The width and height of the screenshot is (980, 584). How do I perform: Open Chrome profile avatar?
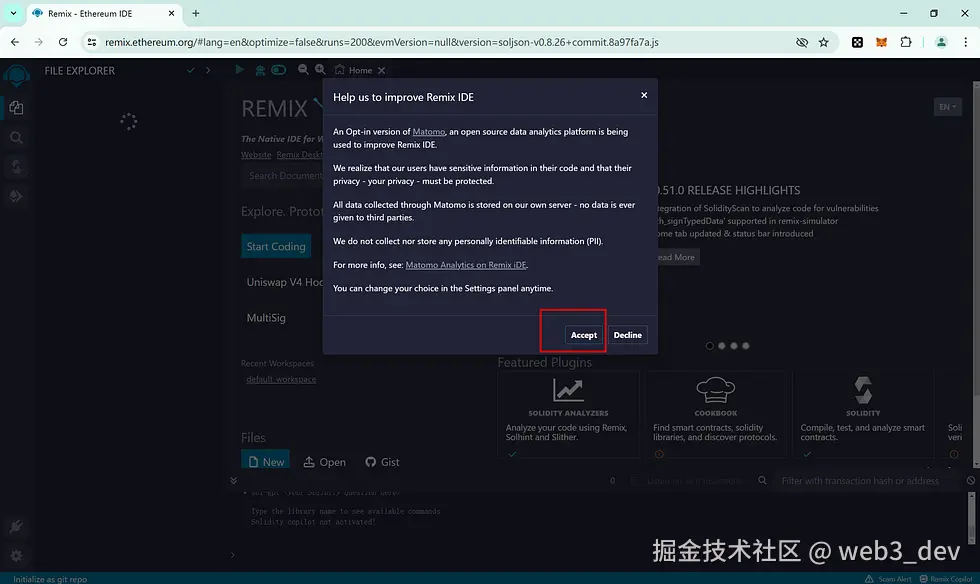coord(941,42)
